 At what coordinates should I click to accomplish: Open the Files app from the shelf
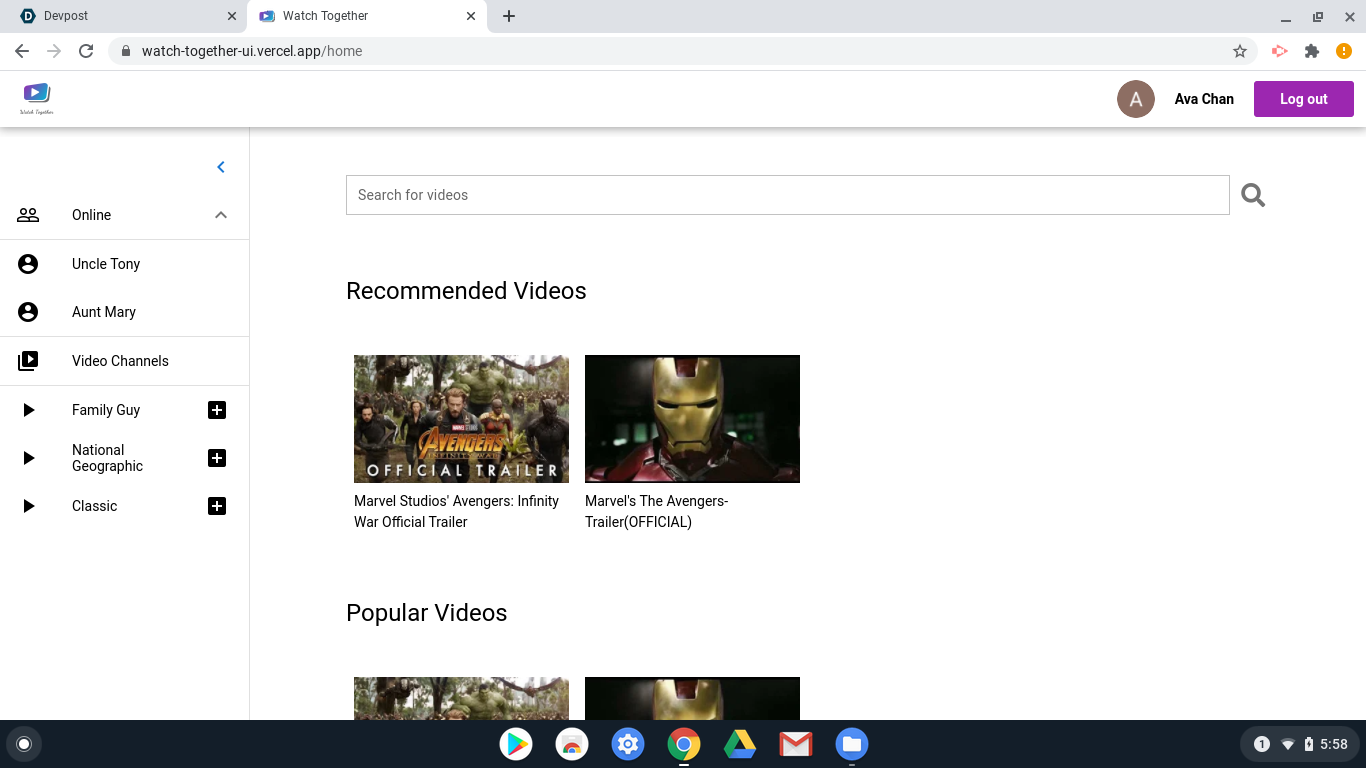tap(852, 744)
